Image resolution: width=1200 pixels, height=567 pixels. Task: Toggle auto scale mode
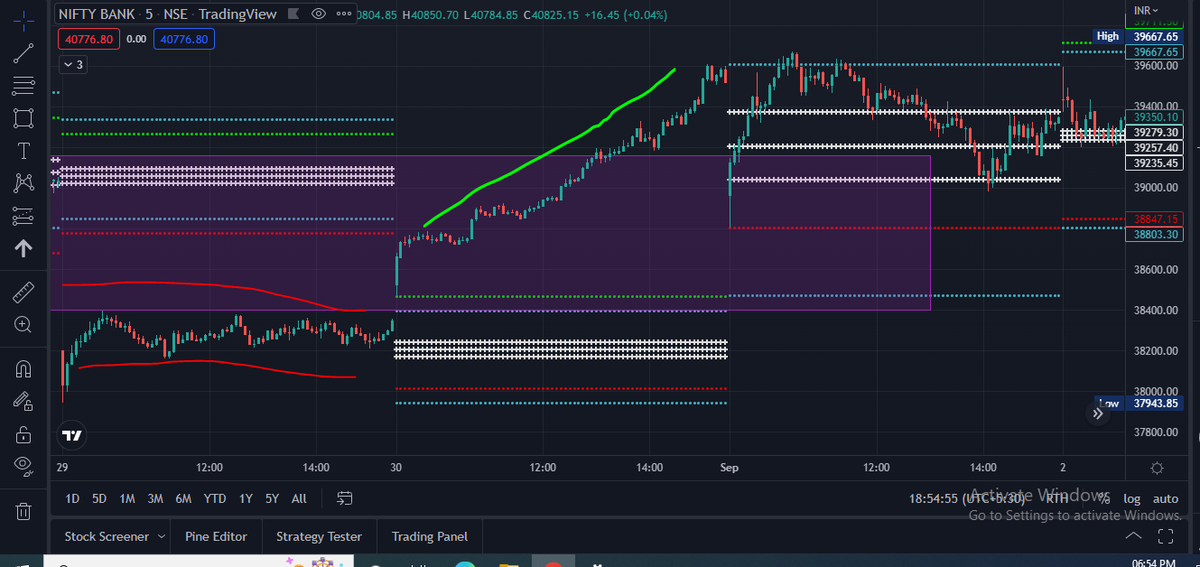[1165, 498]
